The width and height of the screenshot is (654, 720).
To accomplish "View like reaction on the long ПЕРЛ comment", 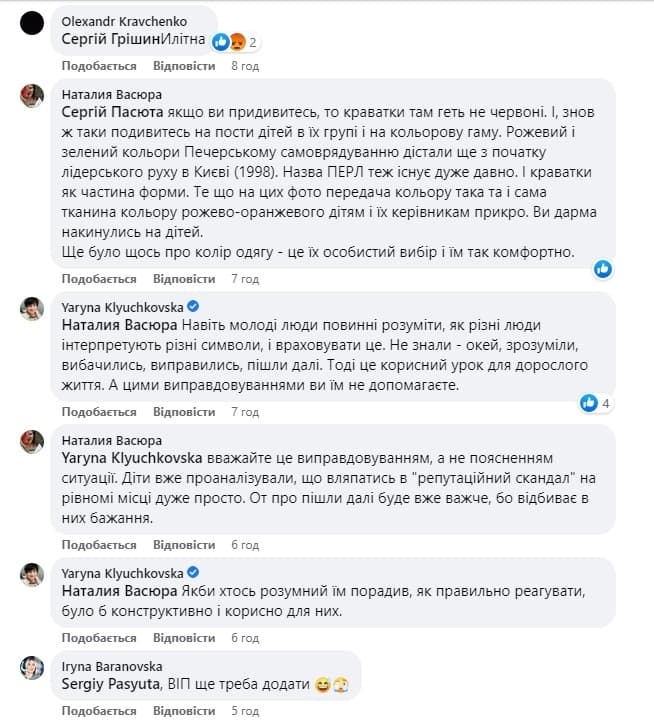I will [602, 268].
